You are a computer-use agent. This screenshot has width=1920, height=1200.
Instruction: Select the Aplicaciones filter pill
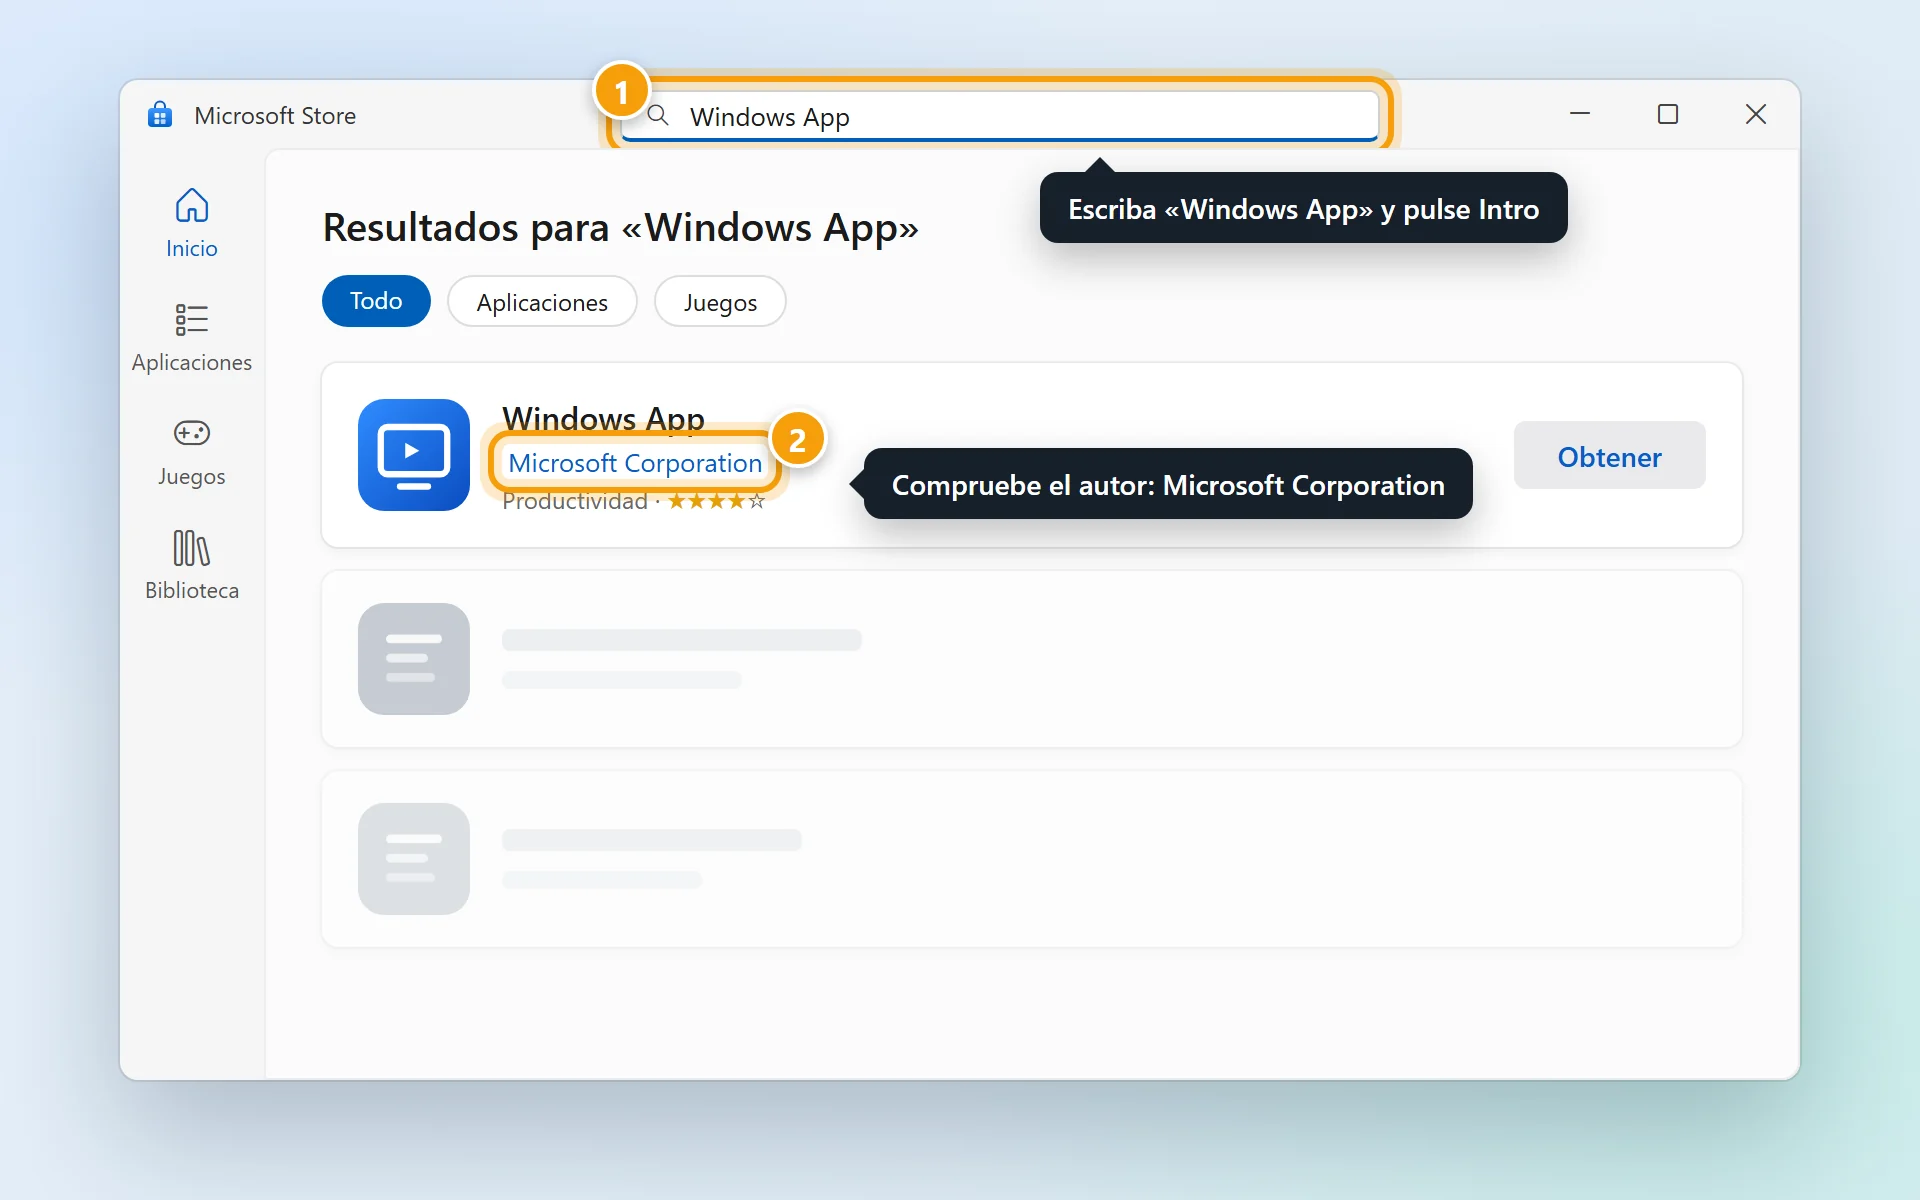tap(542, 302)
